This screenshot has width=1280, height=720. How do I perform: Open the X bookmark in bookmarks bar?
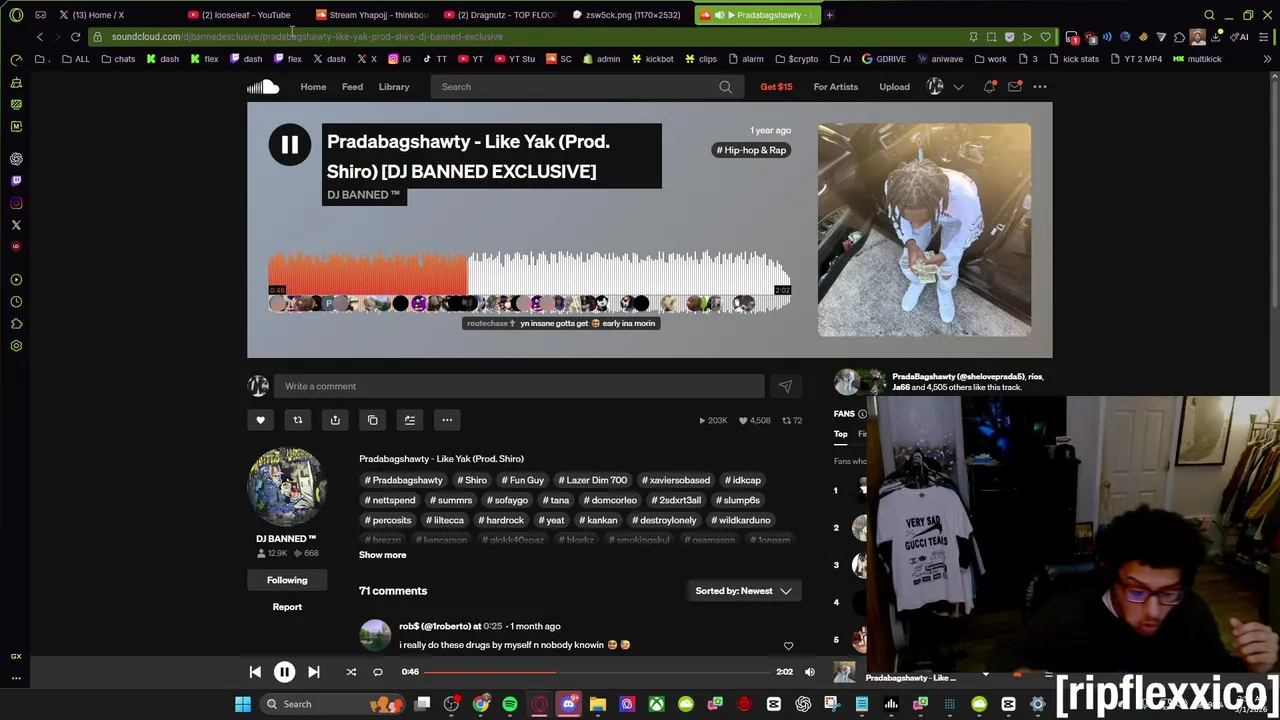367,59
